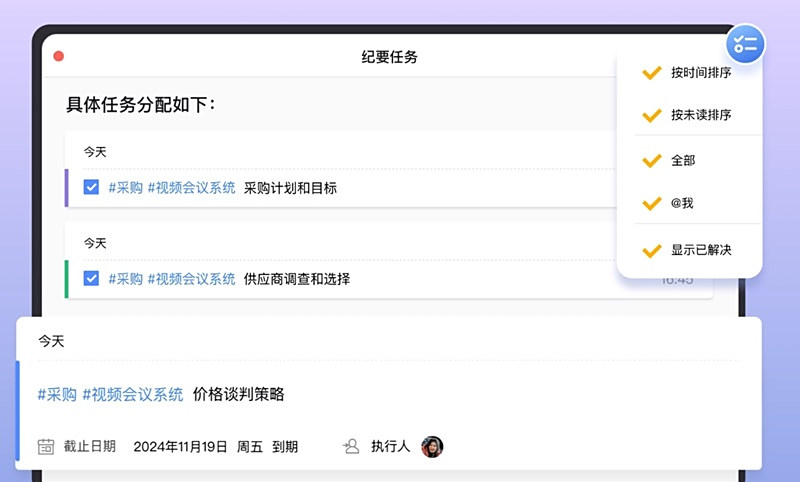Screen dimensions: 800x482
Task: Click the 截止日期 label
Action: tap(90, 446)
